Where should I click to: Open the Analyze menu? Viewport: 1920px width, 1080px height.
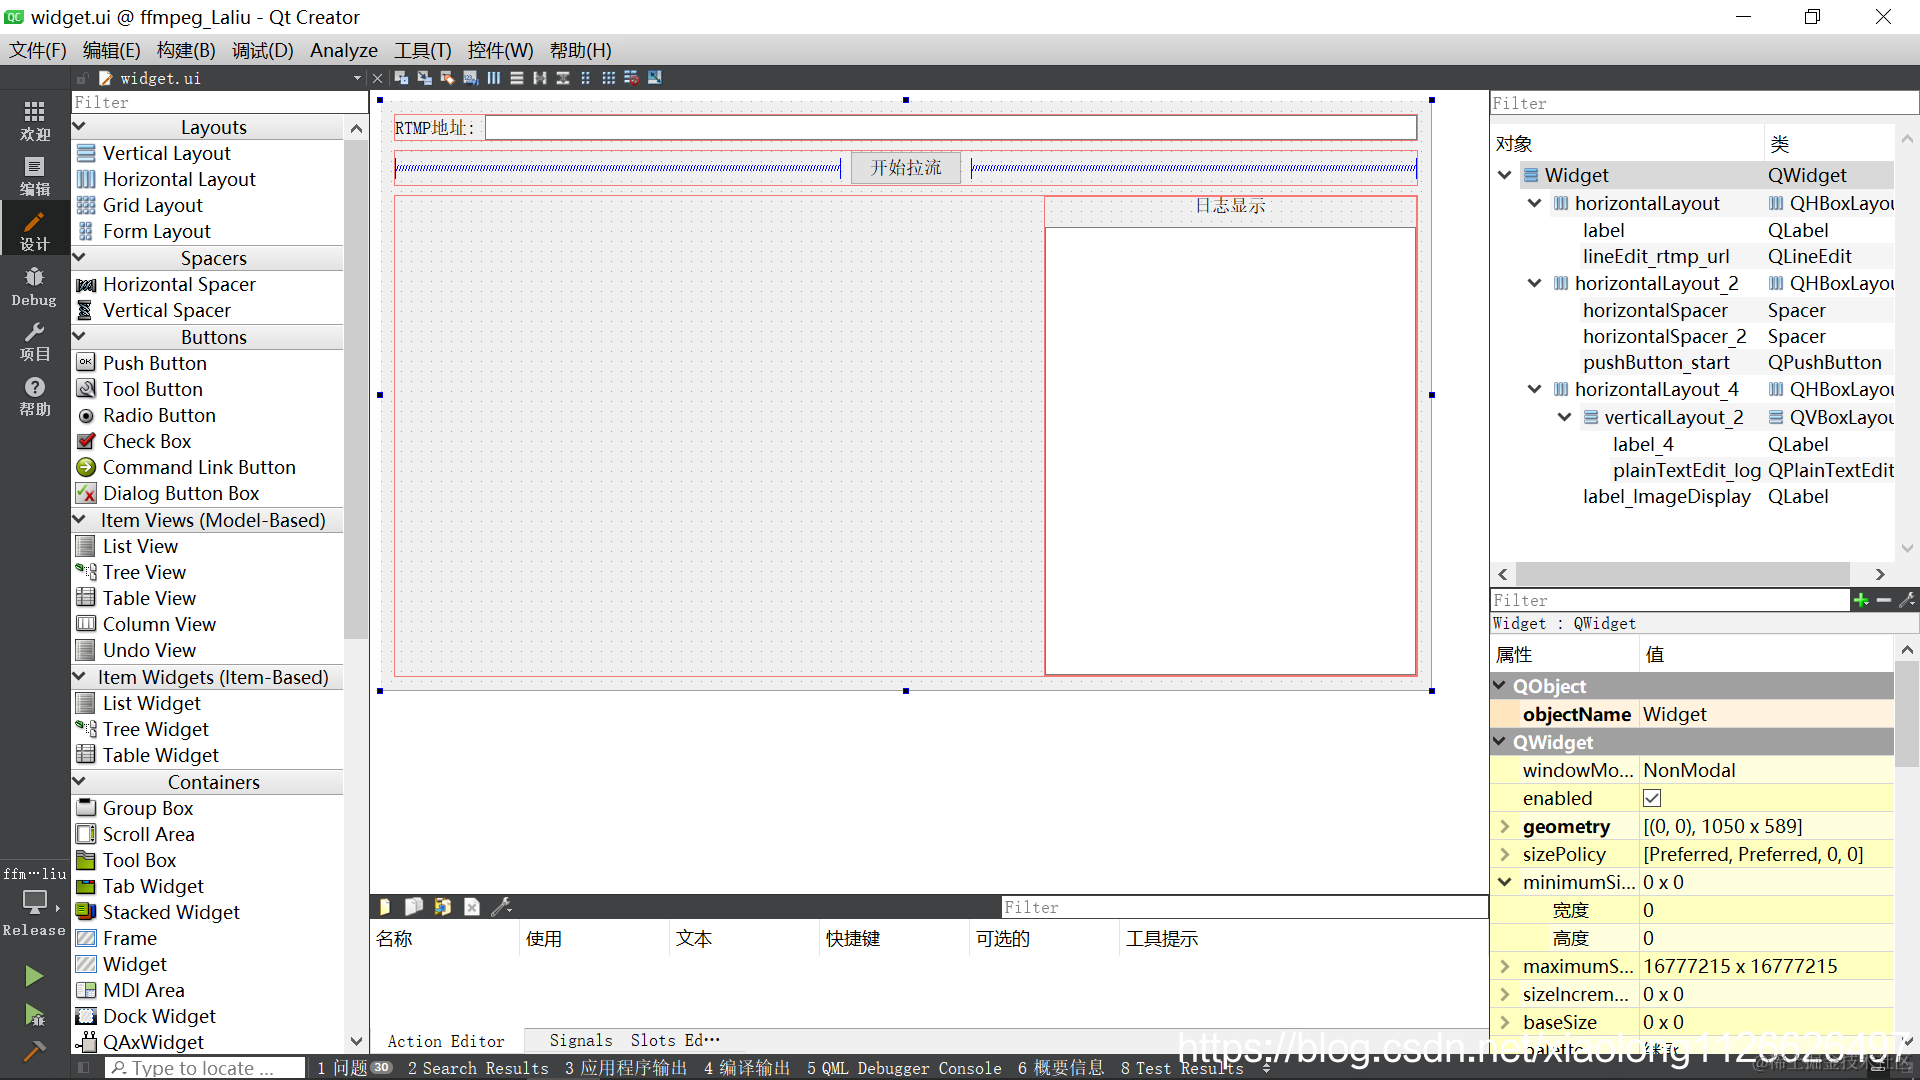[x=343, y=50]
